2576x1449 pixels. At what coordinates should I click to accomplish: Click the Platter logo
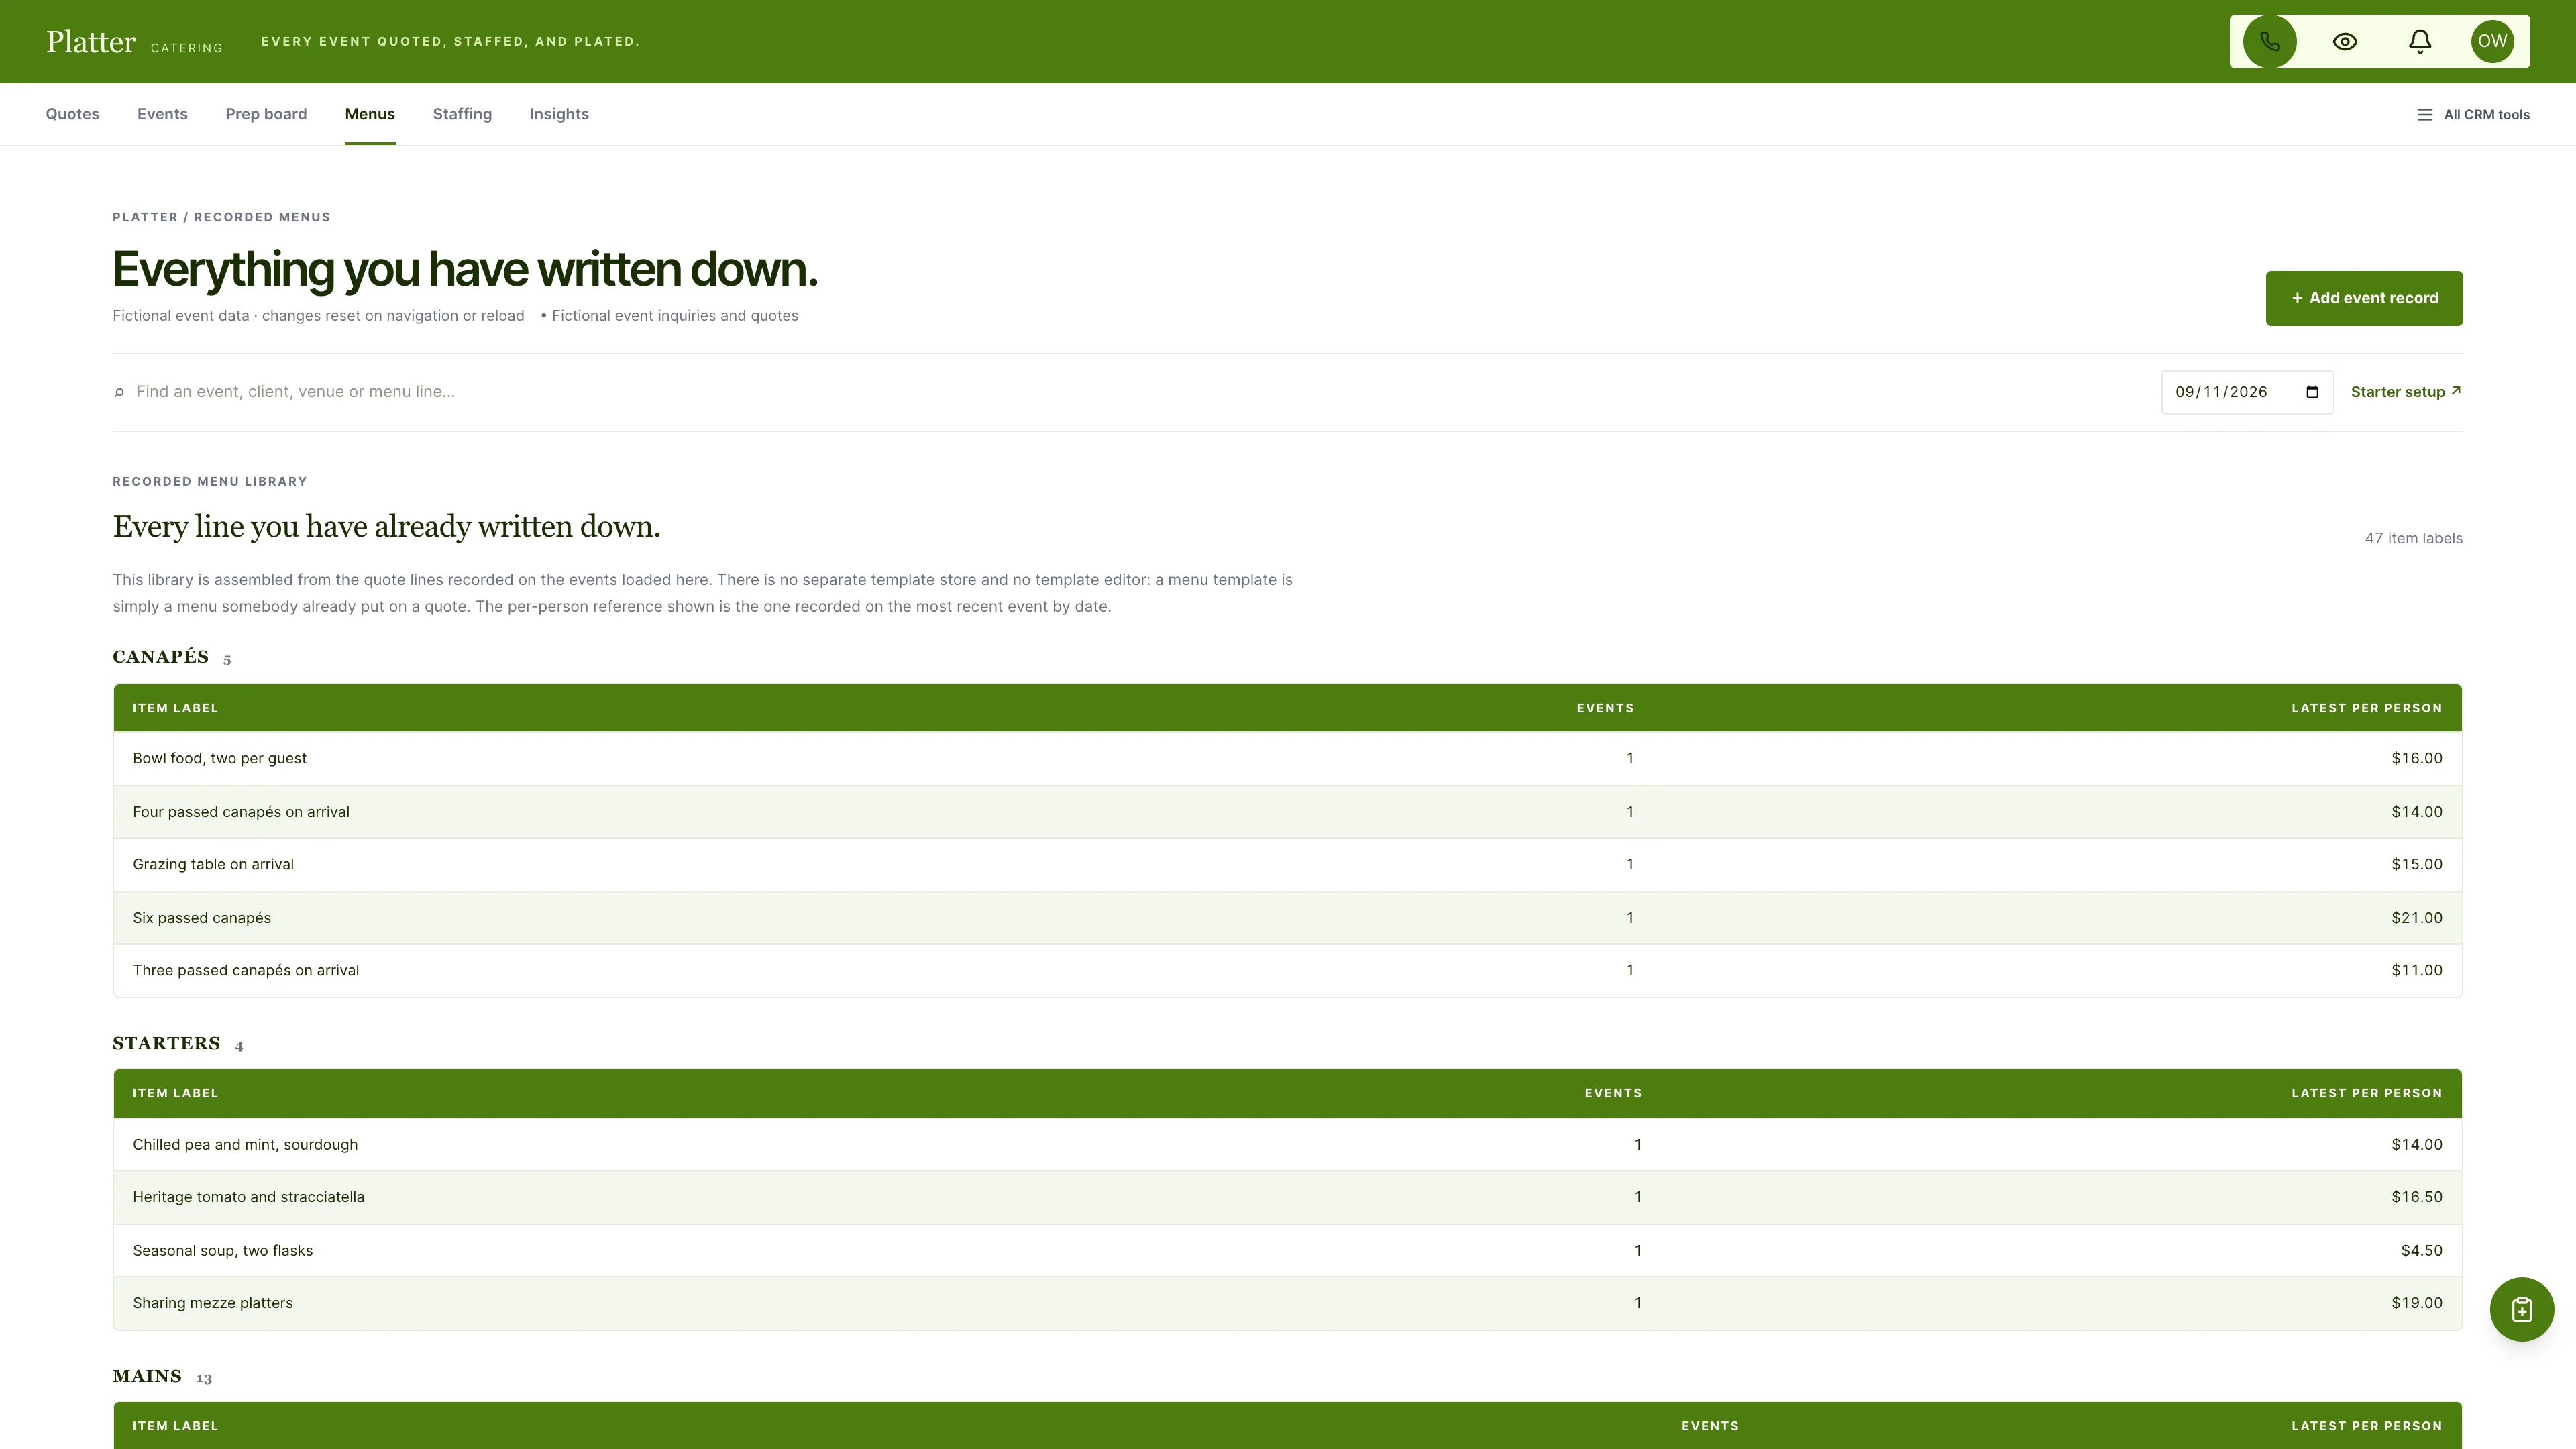click(91, 41)
